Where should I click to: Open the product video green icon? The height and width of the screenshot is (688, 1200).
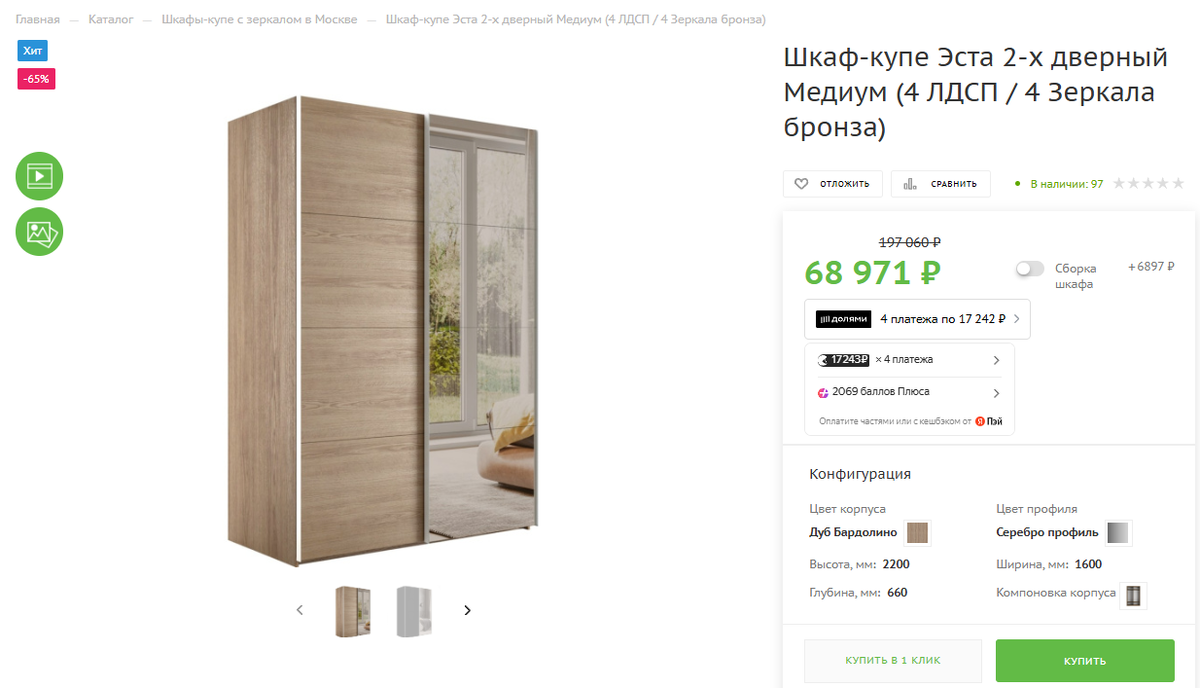[39, 177]
